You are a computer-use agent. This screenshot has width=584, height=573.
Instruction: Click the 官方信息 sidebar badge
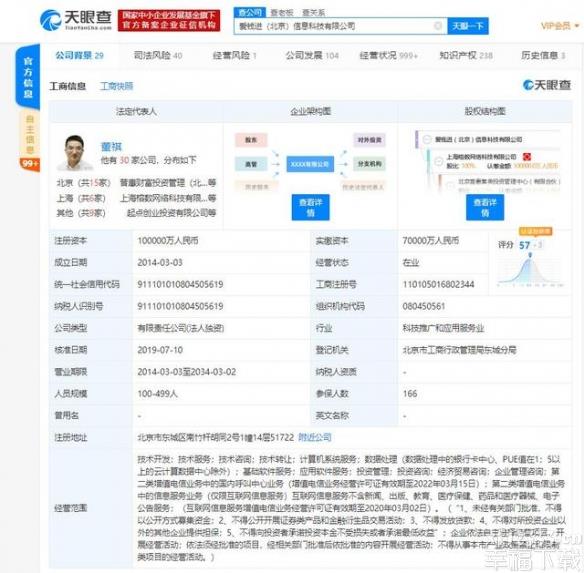point(28,77)
